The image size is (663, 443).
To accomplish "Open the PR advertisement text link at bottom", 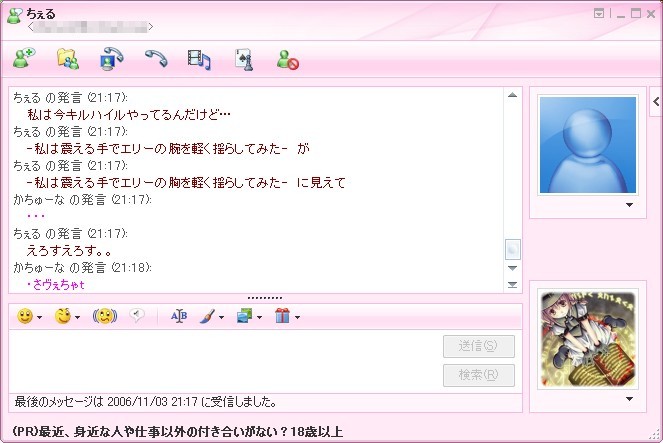I will coord(178,432).
